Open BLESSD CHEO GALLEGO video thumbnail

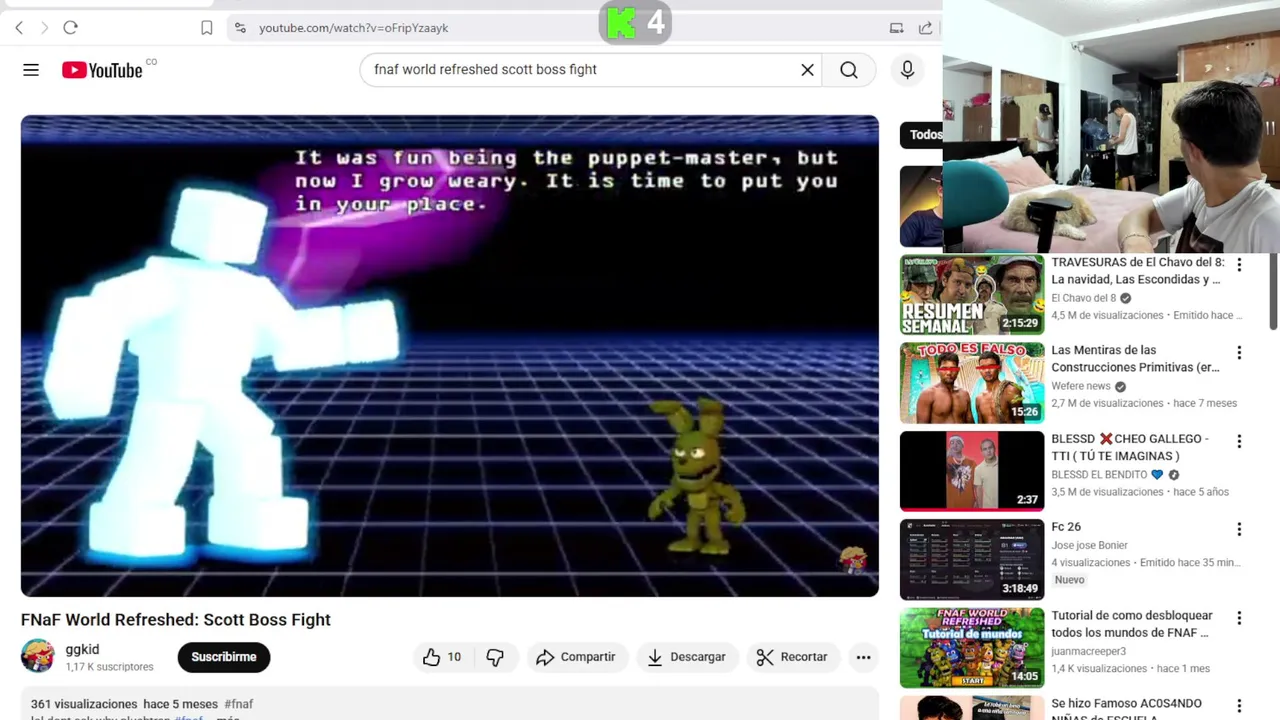coord(972,470)
